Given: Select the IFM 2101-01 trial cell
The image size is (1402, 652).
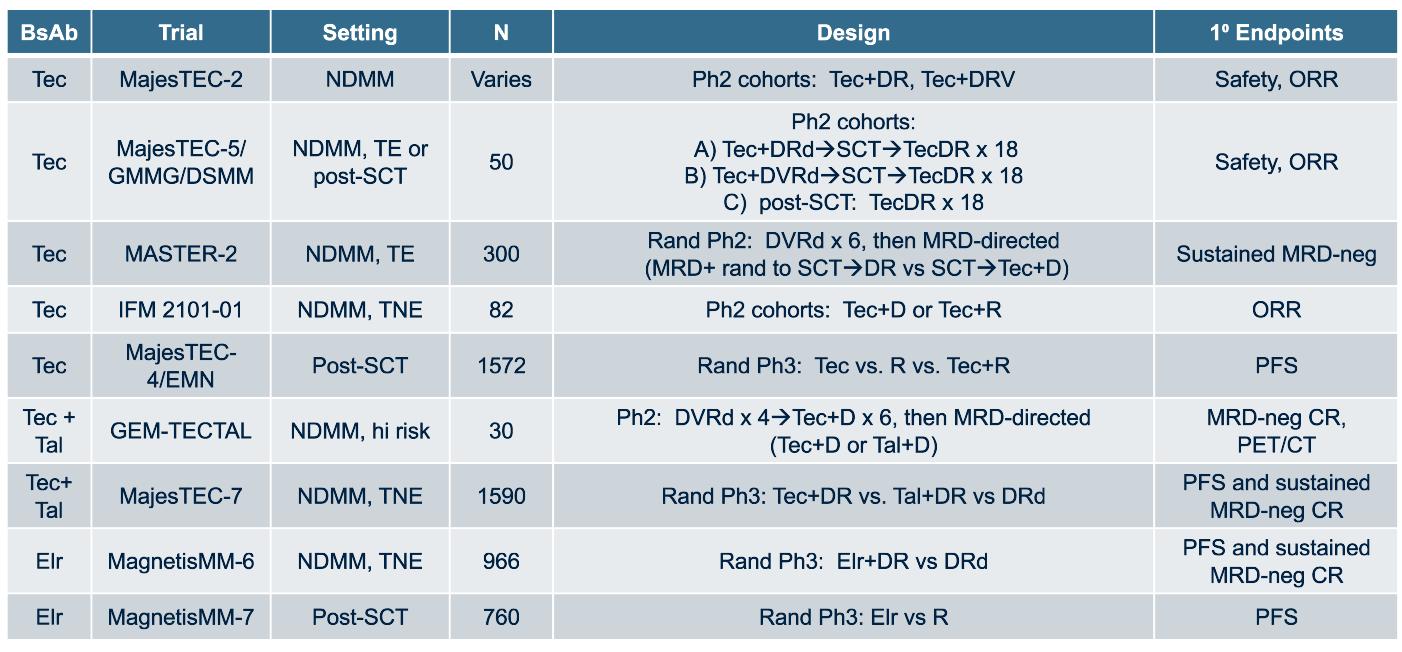Looking at the screenshot, I should pyautogui.click(x=180, y=310).
